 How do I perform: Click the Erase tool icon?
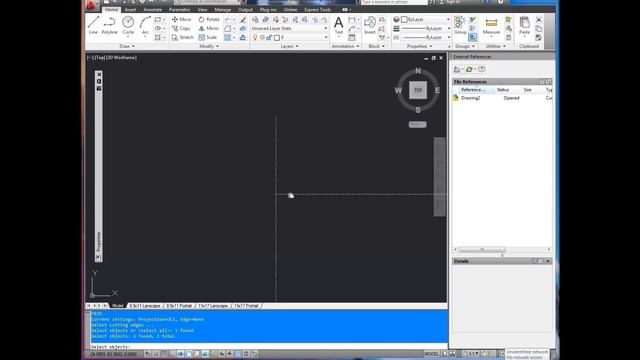pos(243,19)
